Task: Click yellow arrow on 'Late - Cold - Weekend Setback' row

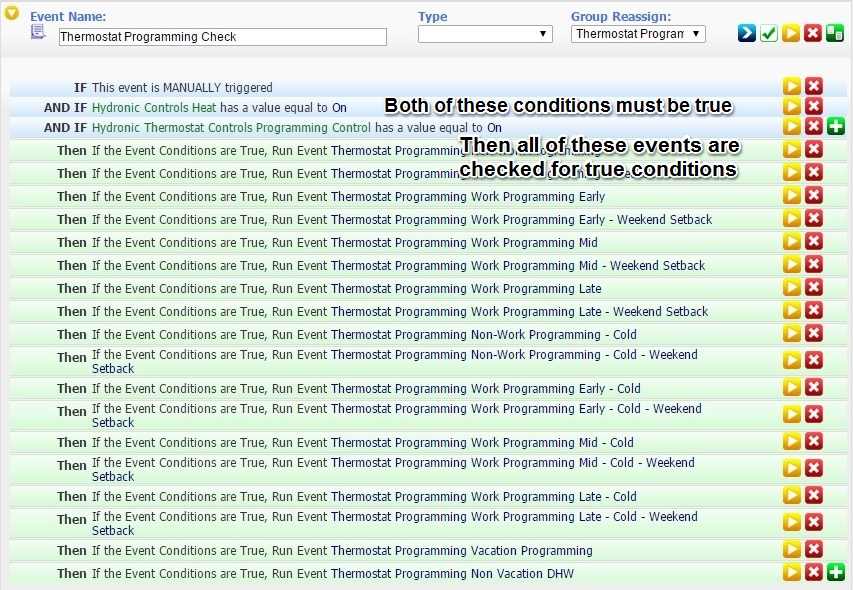Action: click(x=792, y=522)
